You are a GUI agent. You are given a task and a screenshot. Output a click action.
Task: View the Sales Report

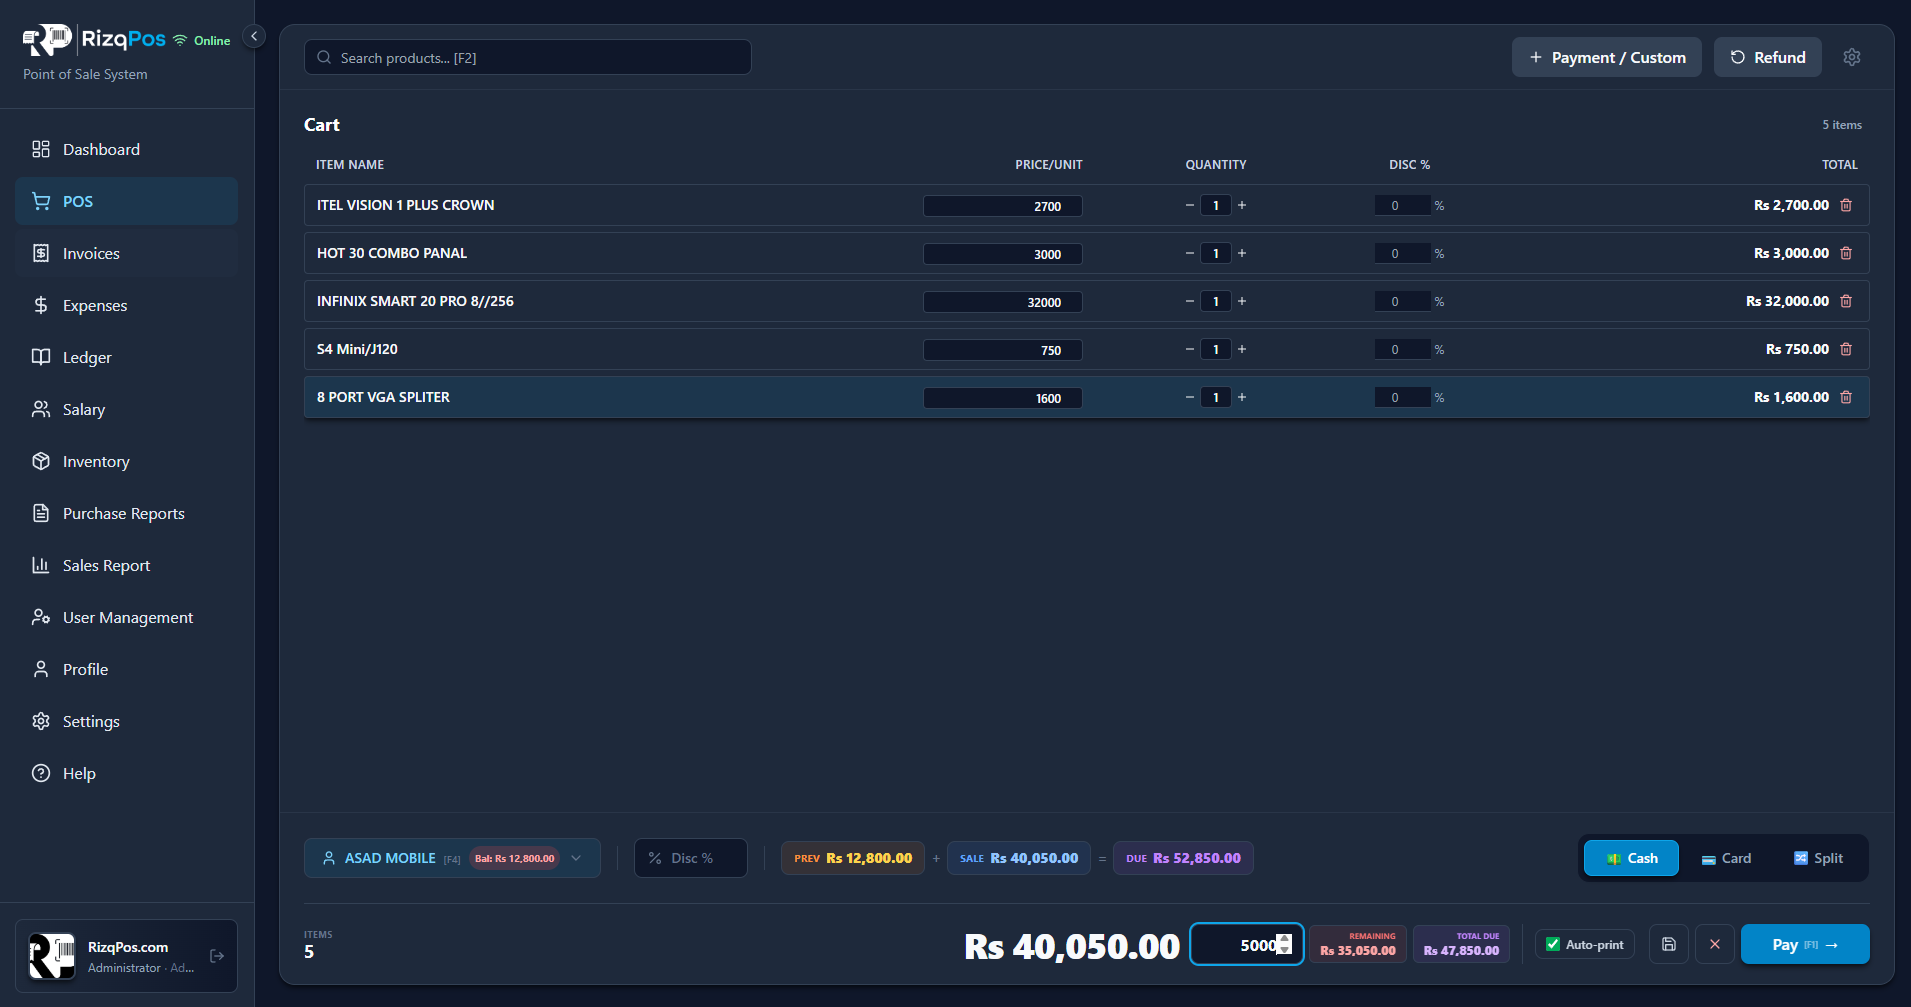click(126, 565)
